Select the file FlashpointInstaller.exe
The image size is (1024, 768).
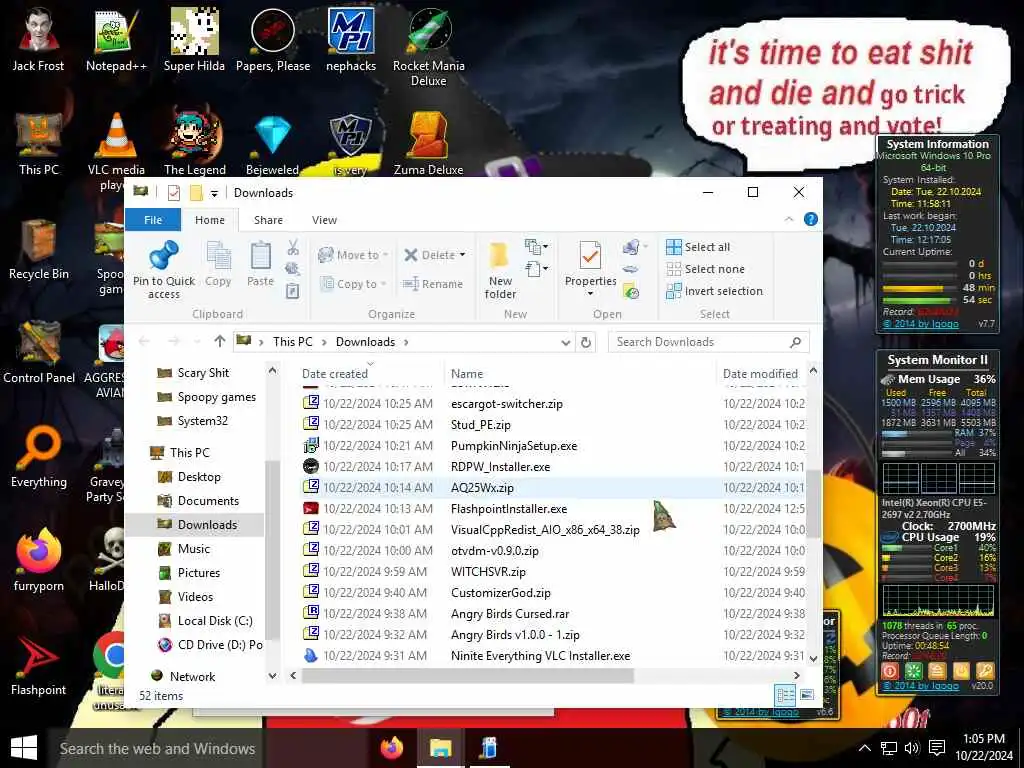pos(509,509)
